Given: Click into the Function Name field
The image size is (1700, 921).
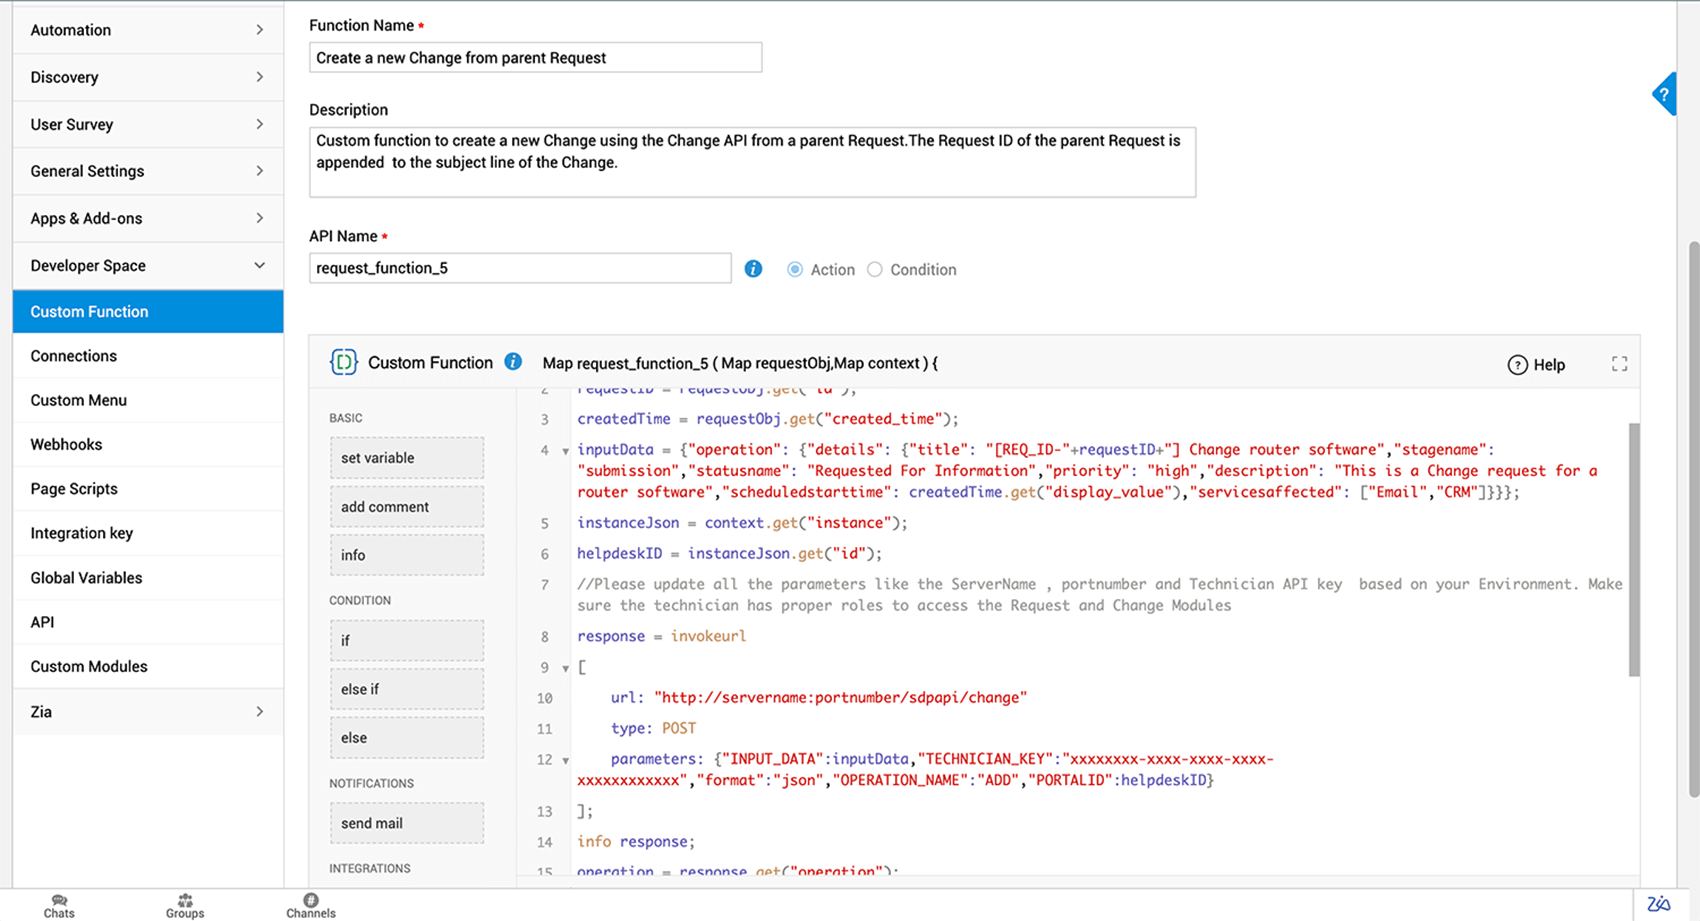Looking at the screenshot, I should pos(535,58).
